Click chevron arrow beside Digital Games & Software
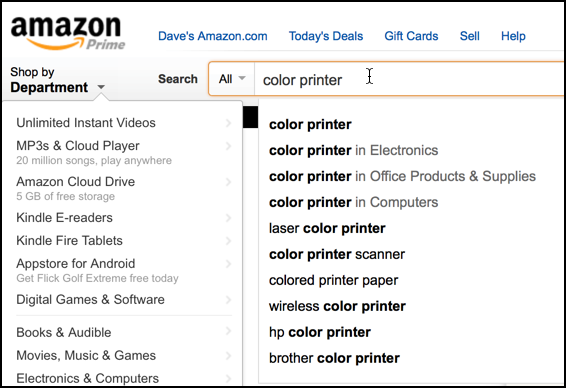Screen dimensions: 566x388 228,300
